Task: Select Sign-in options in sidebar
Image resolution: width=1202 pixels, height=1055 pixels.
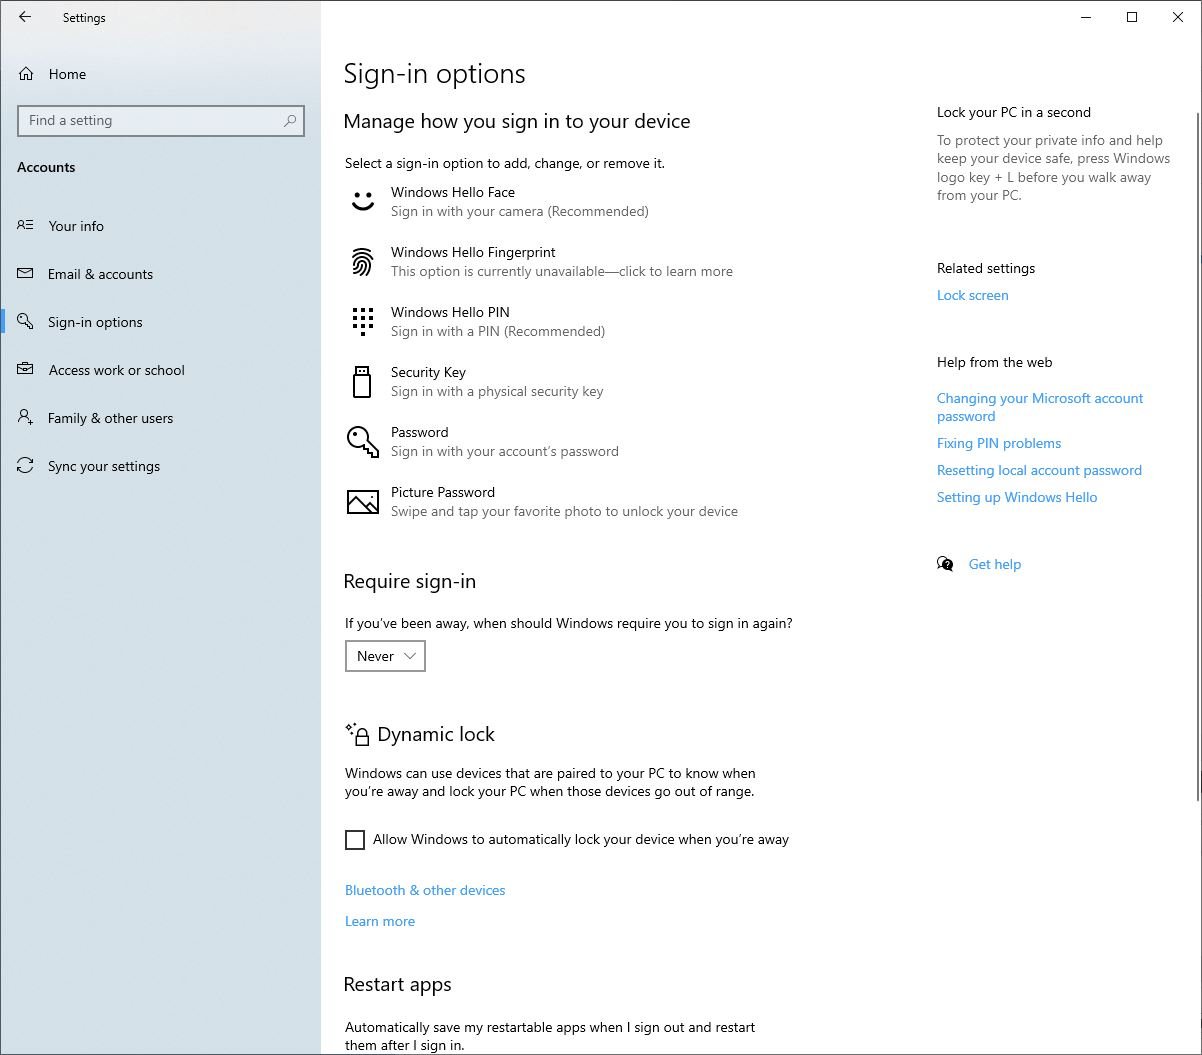Action: coord(160,322)
